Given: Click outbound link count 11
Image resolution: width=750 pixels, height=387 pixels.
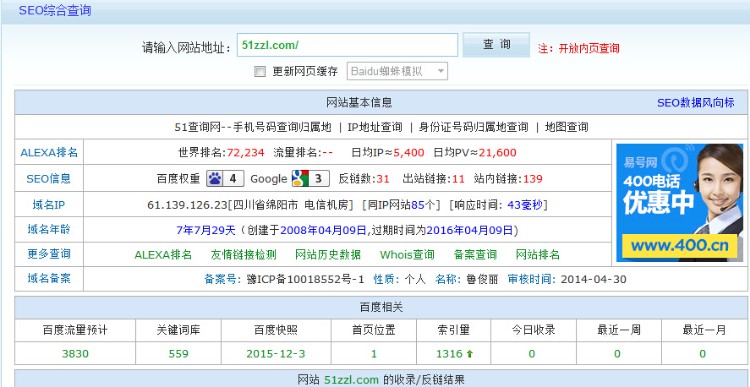Looking at the screenshot, I should [x=458, y=179].
